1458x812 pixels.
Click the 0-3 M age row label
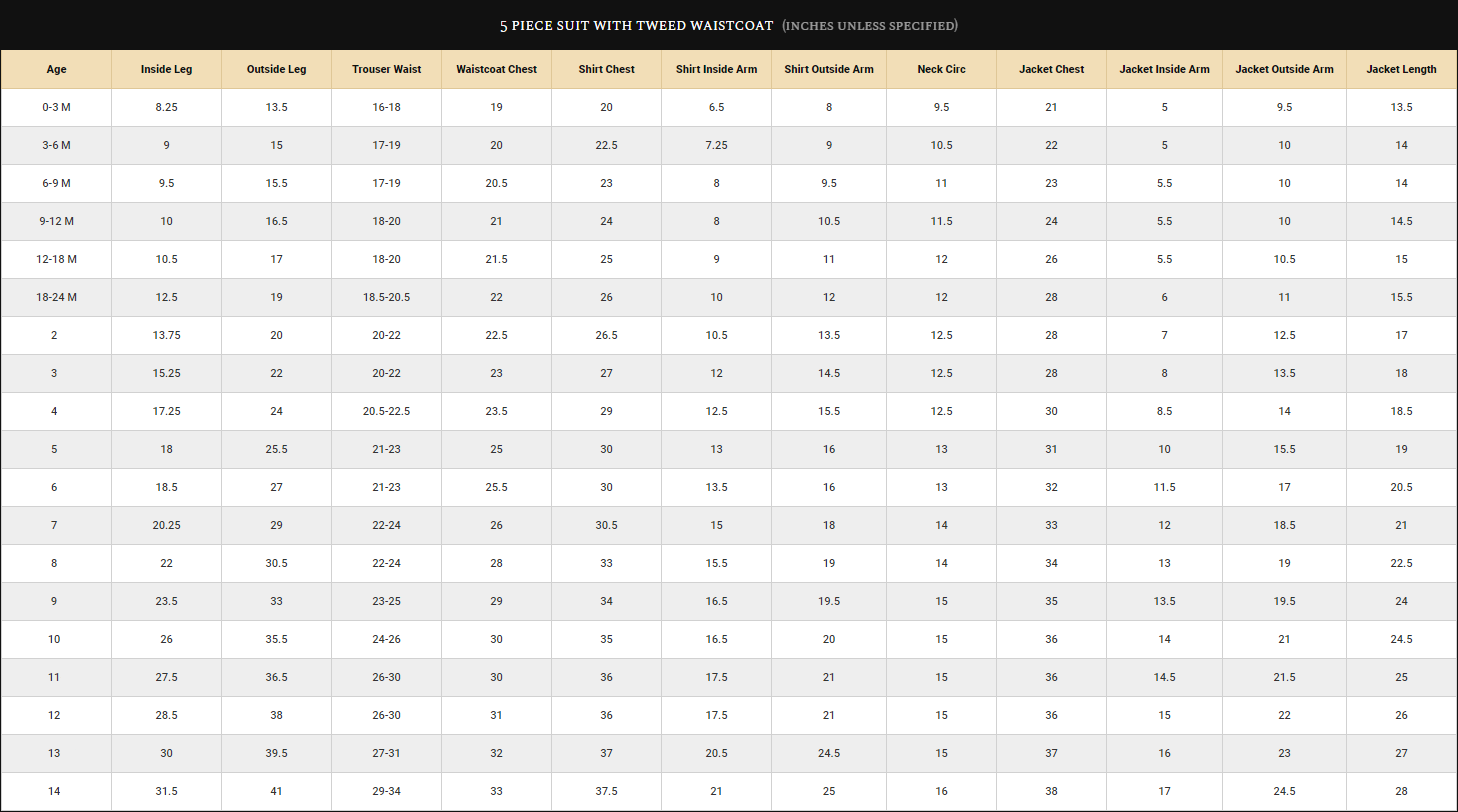(56, 107)
